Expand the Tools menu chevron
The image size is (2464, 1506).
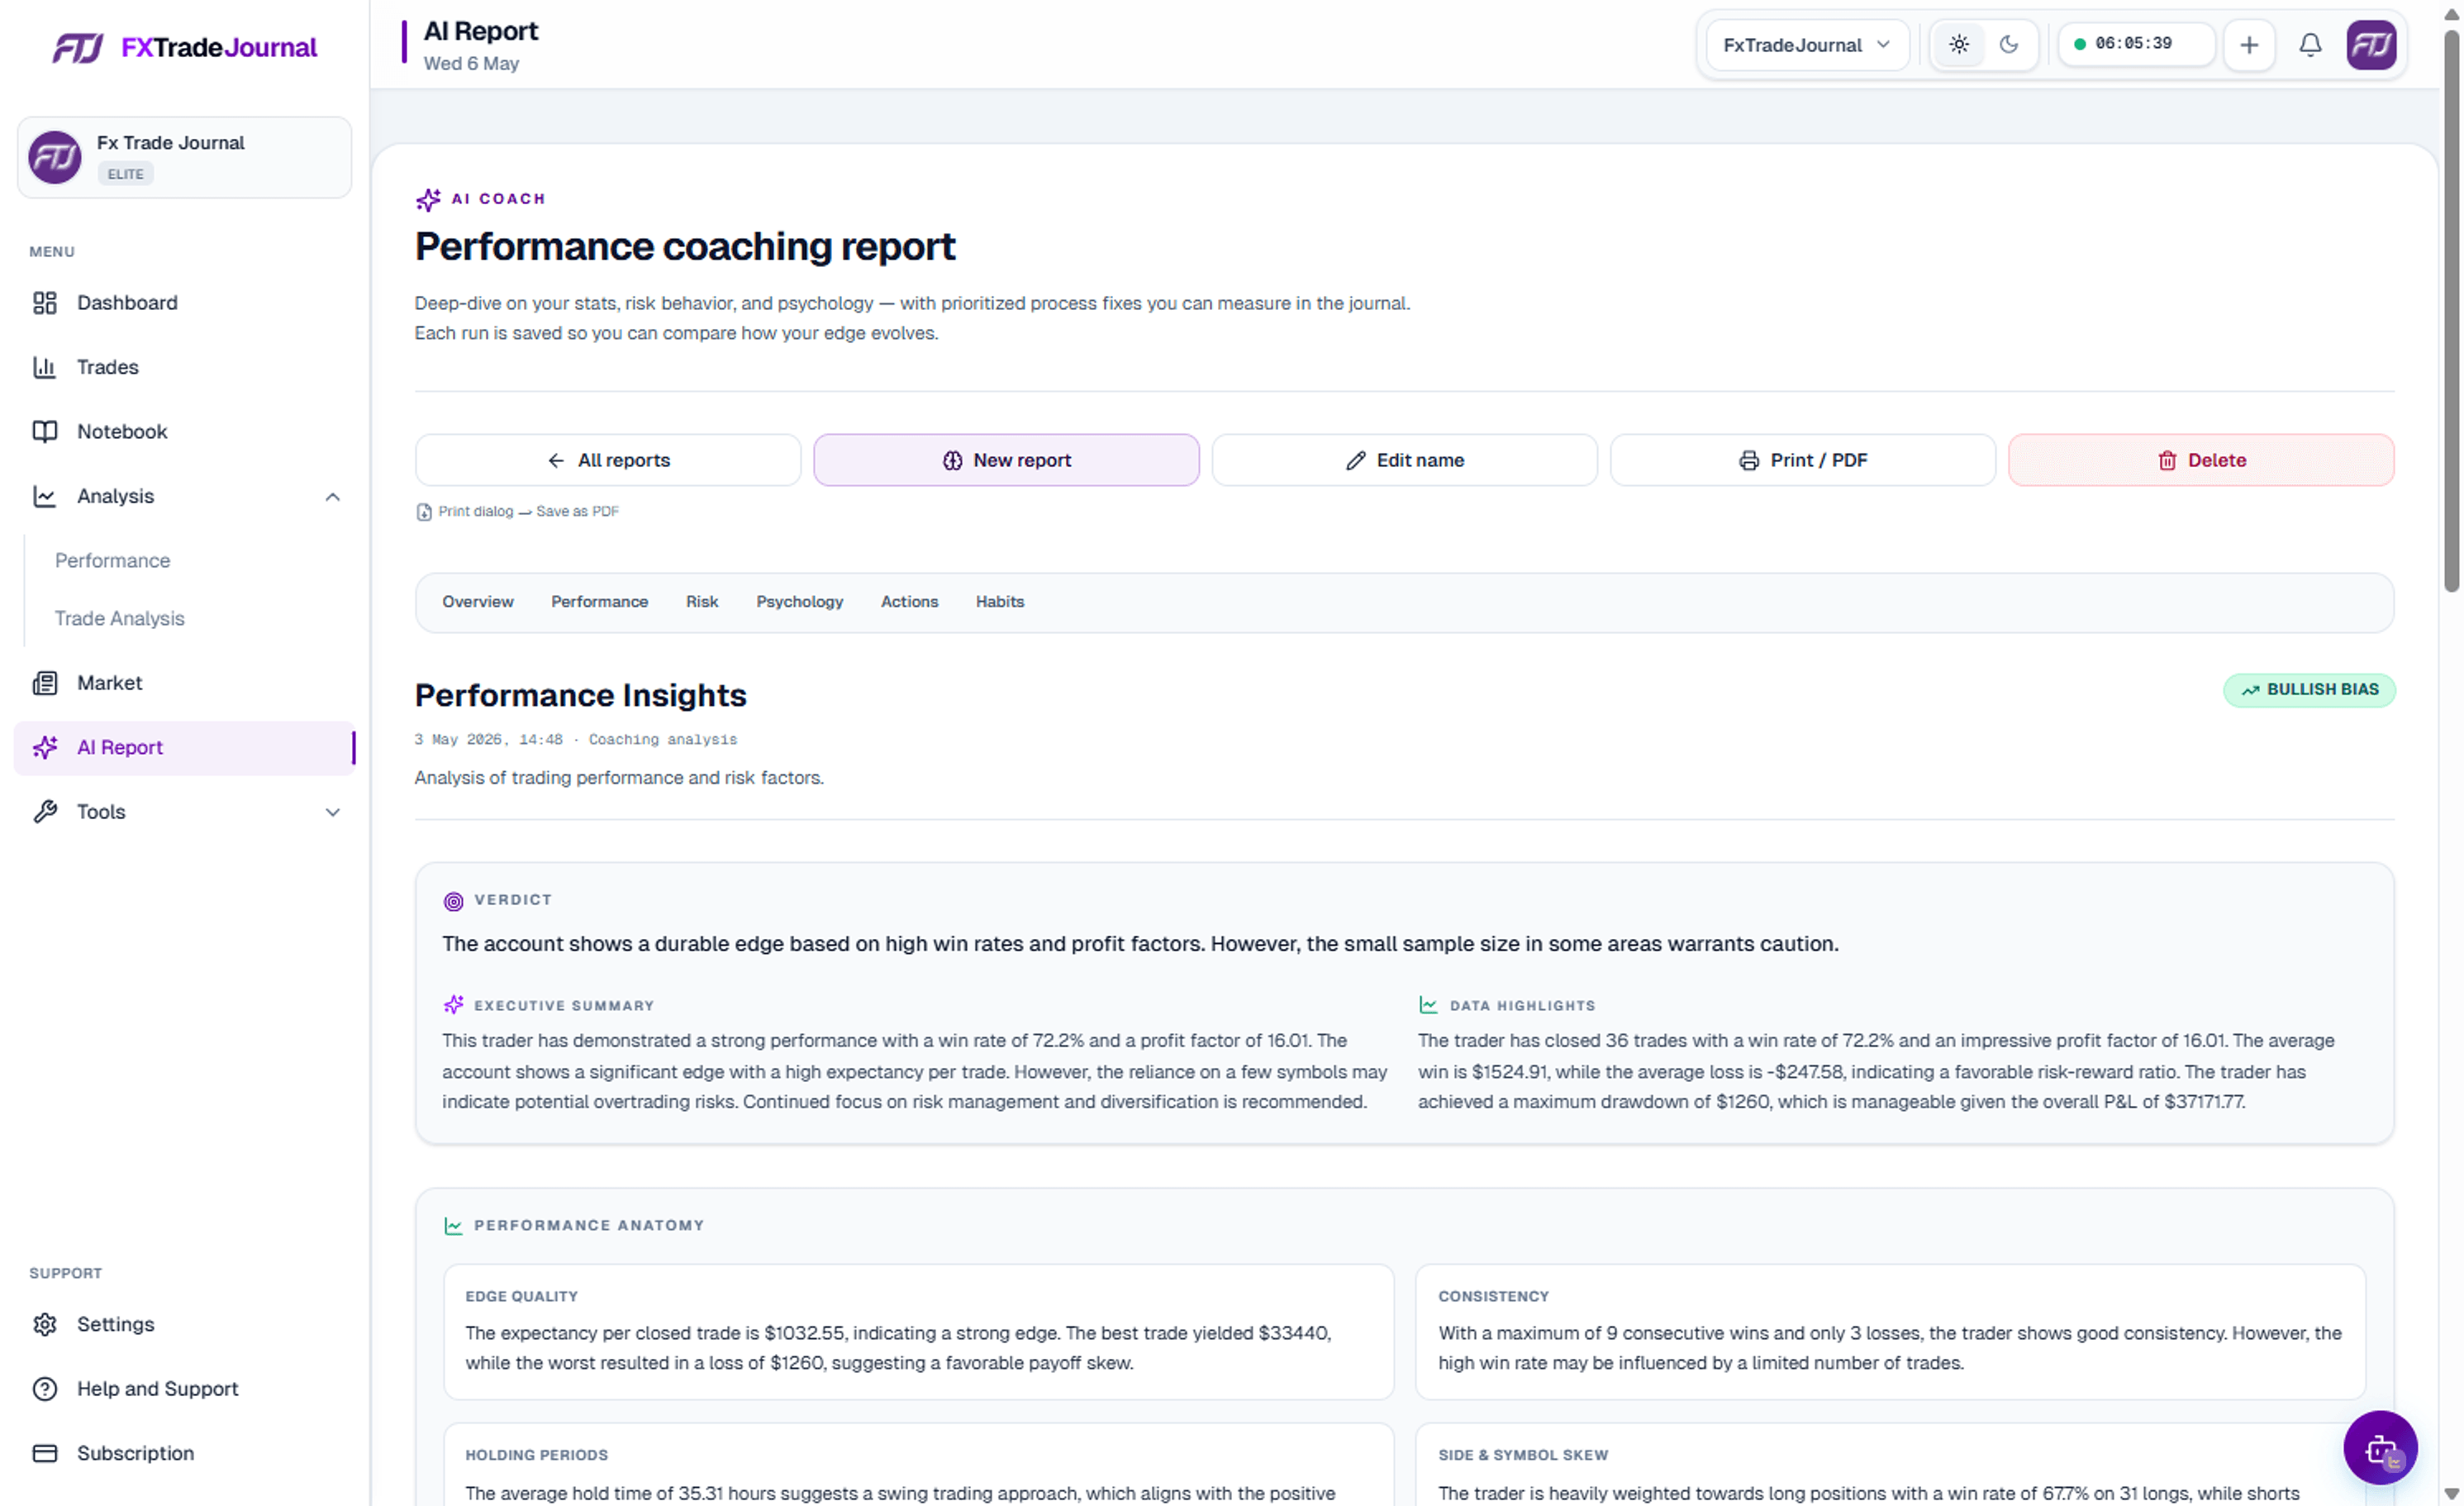[333, 812]
